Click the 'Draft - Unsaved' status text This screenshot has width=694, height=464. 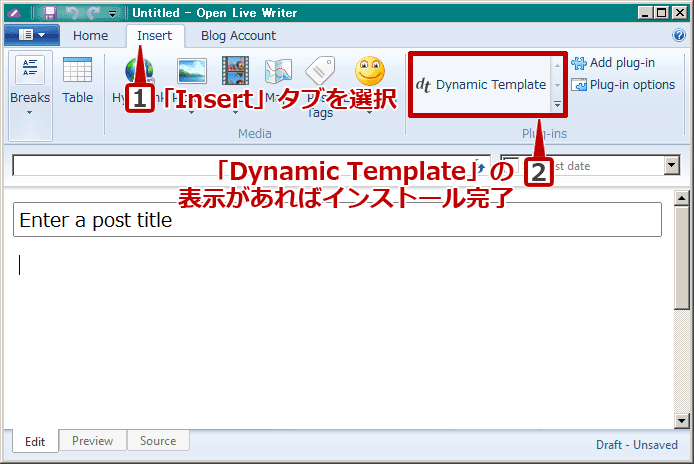click(x=636, y=445)
